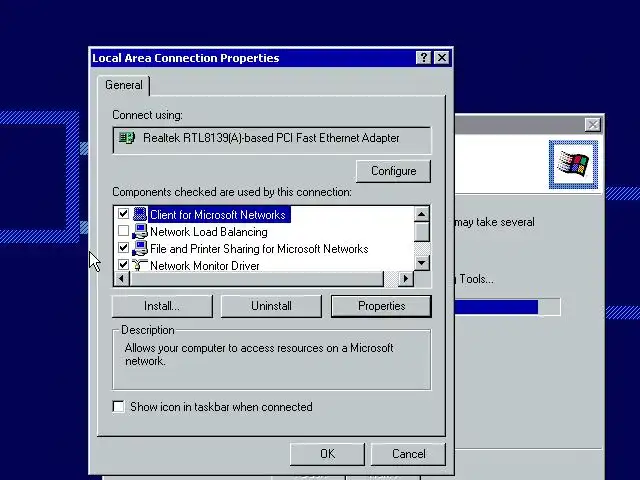Click the description text about Microsoft network

259,354
